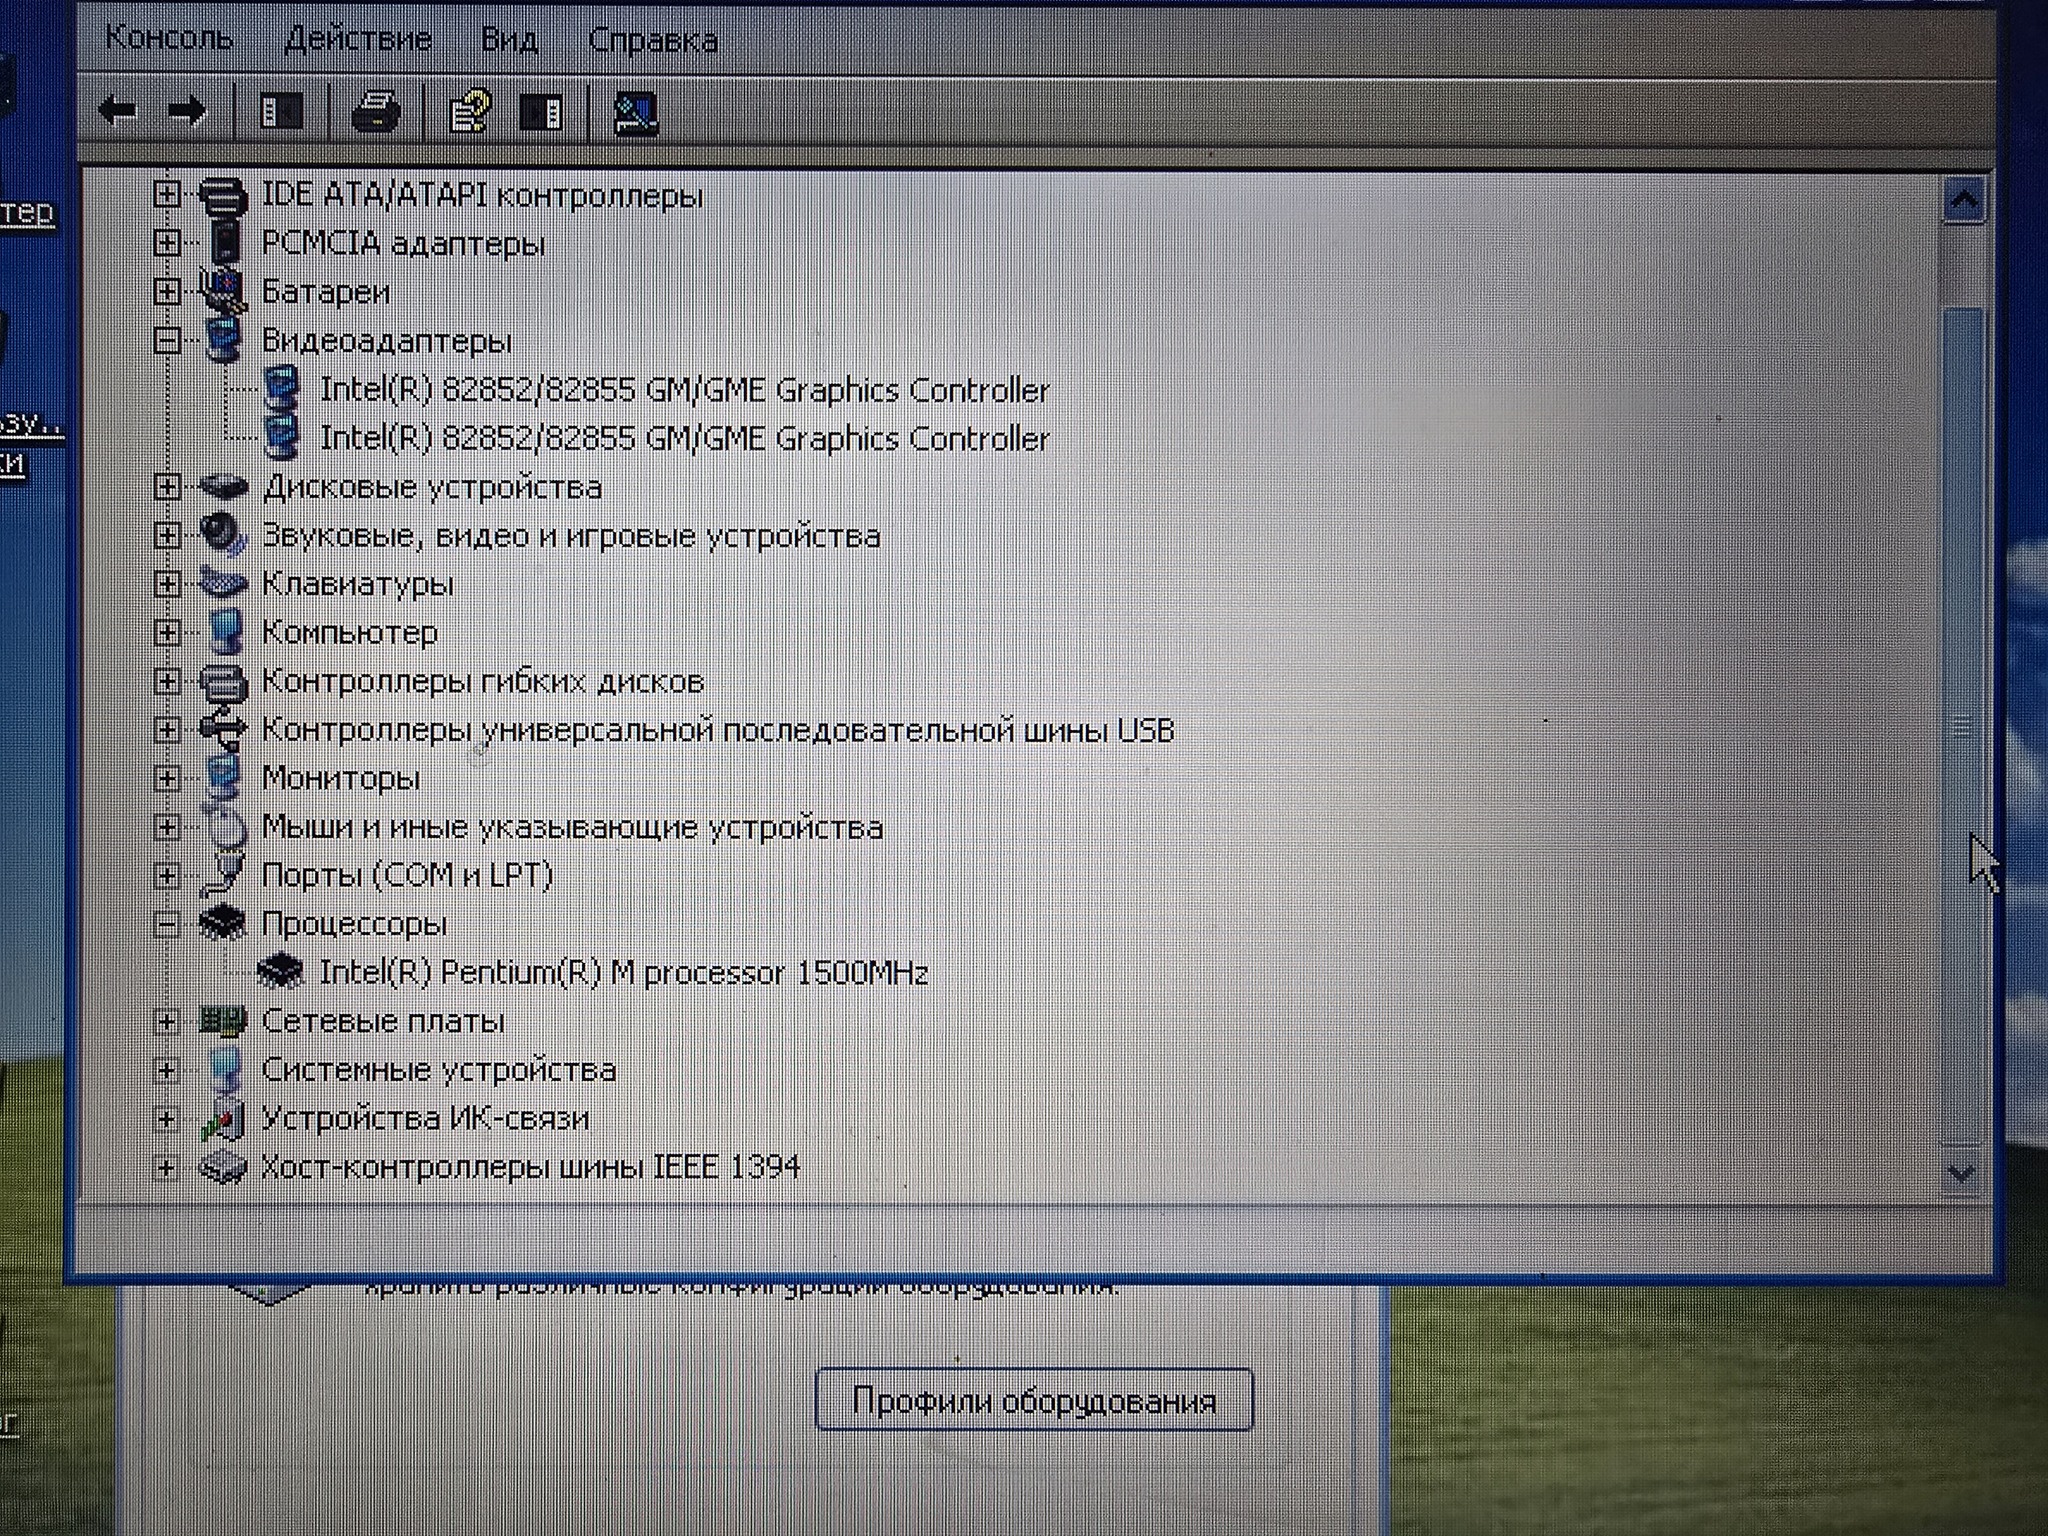Open the Справка menu
This screenshot has height=1536, width=2048.
[652, 40]
